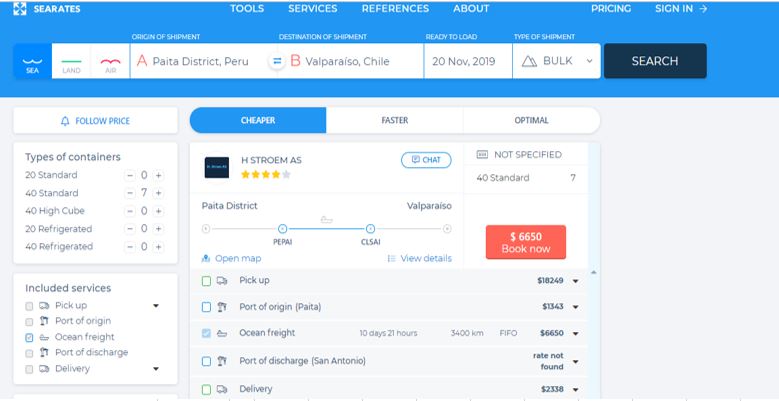Viewport: 779px width, 401px height.
Task: Click the H Stroem AS company logo
Action: [216, 167]
